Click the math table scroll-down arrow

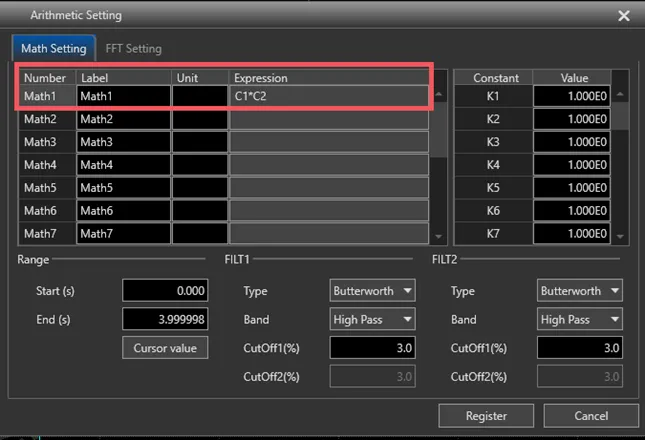[439, 236]
